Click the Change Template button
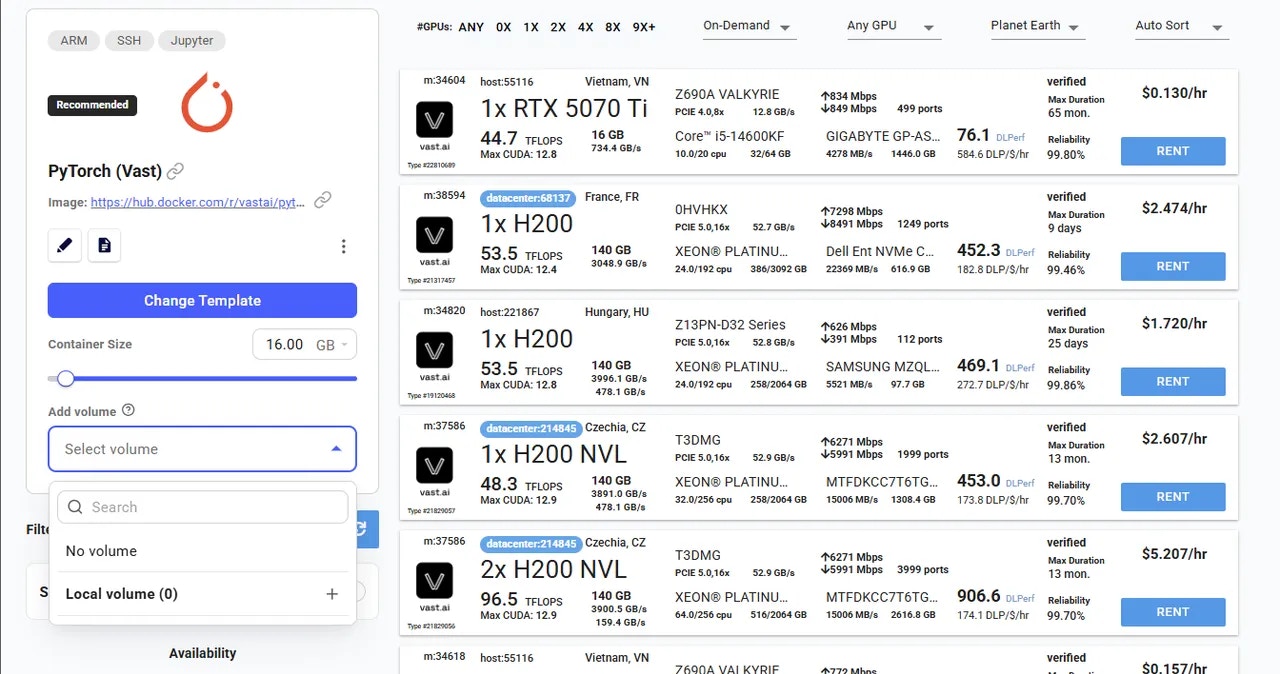 pyautogui.click(x=202, y=300)
